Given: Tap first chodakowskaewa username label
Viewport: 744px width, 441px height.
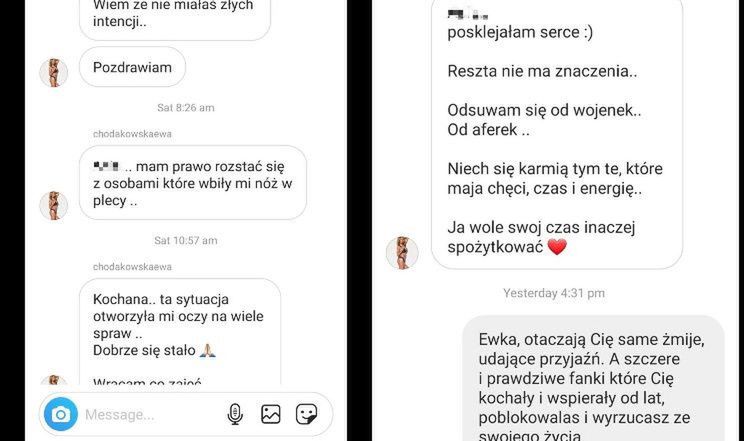Looking at the screenshot, I should click(132, 134).
